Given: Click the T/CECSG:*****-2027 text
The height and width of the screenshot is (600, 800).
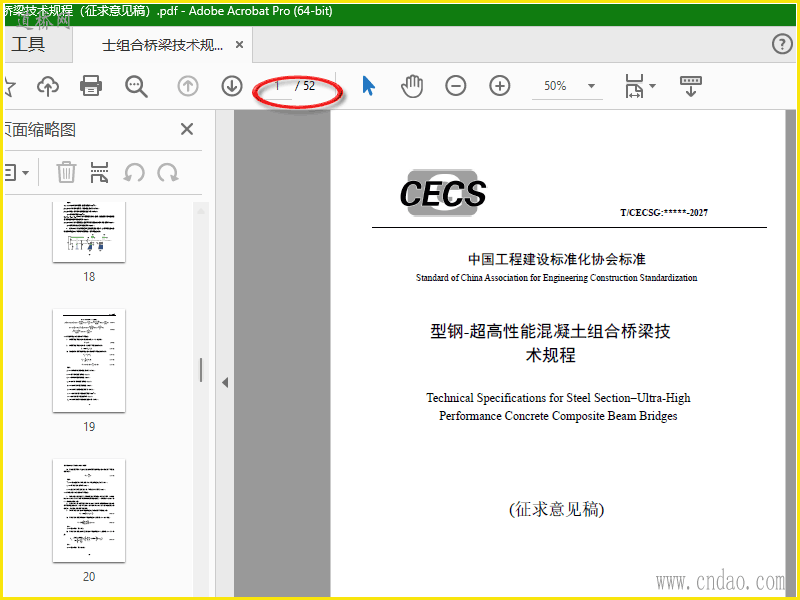Looking at the screenshot, I should point(664,213).
